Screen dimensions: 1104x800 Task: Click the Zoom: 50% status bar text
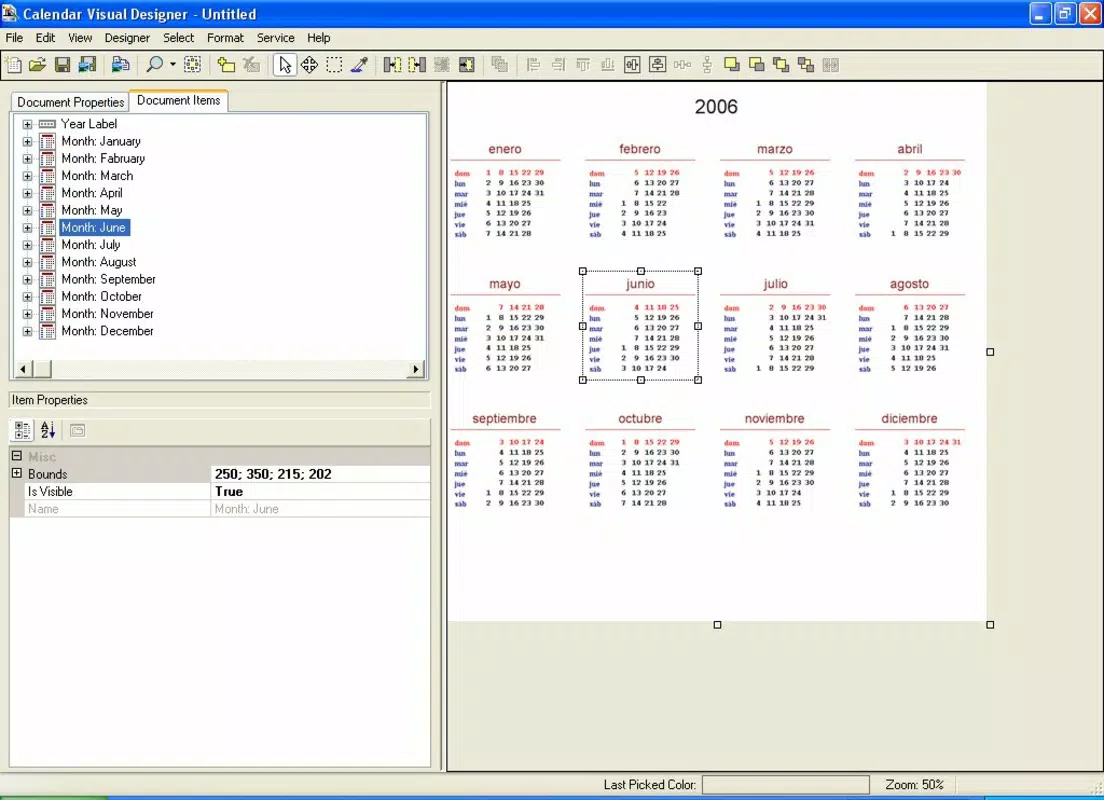pos(914,785)
